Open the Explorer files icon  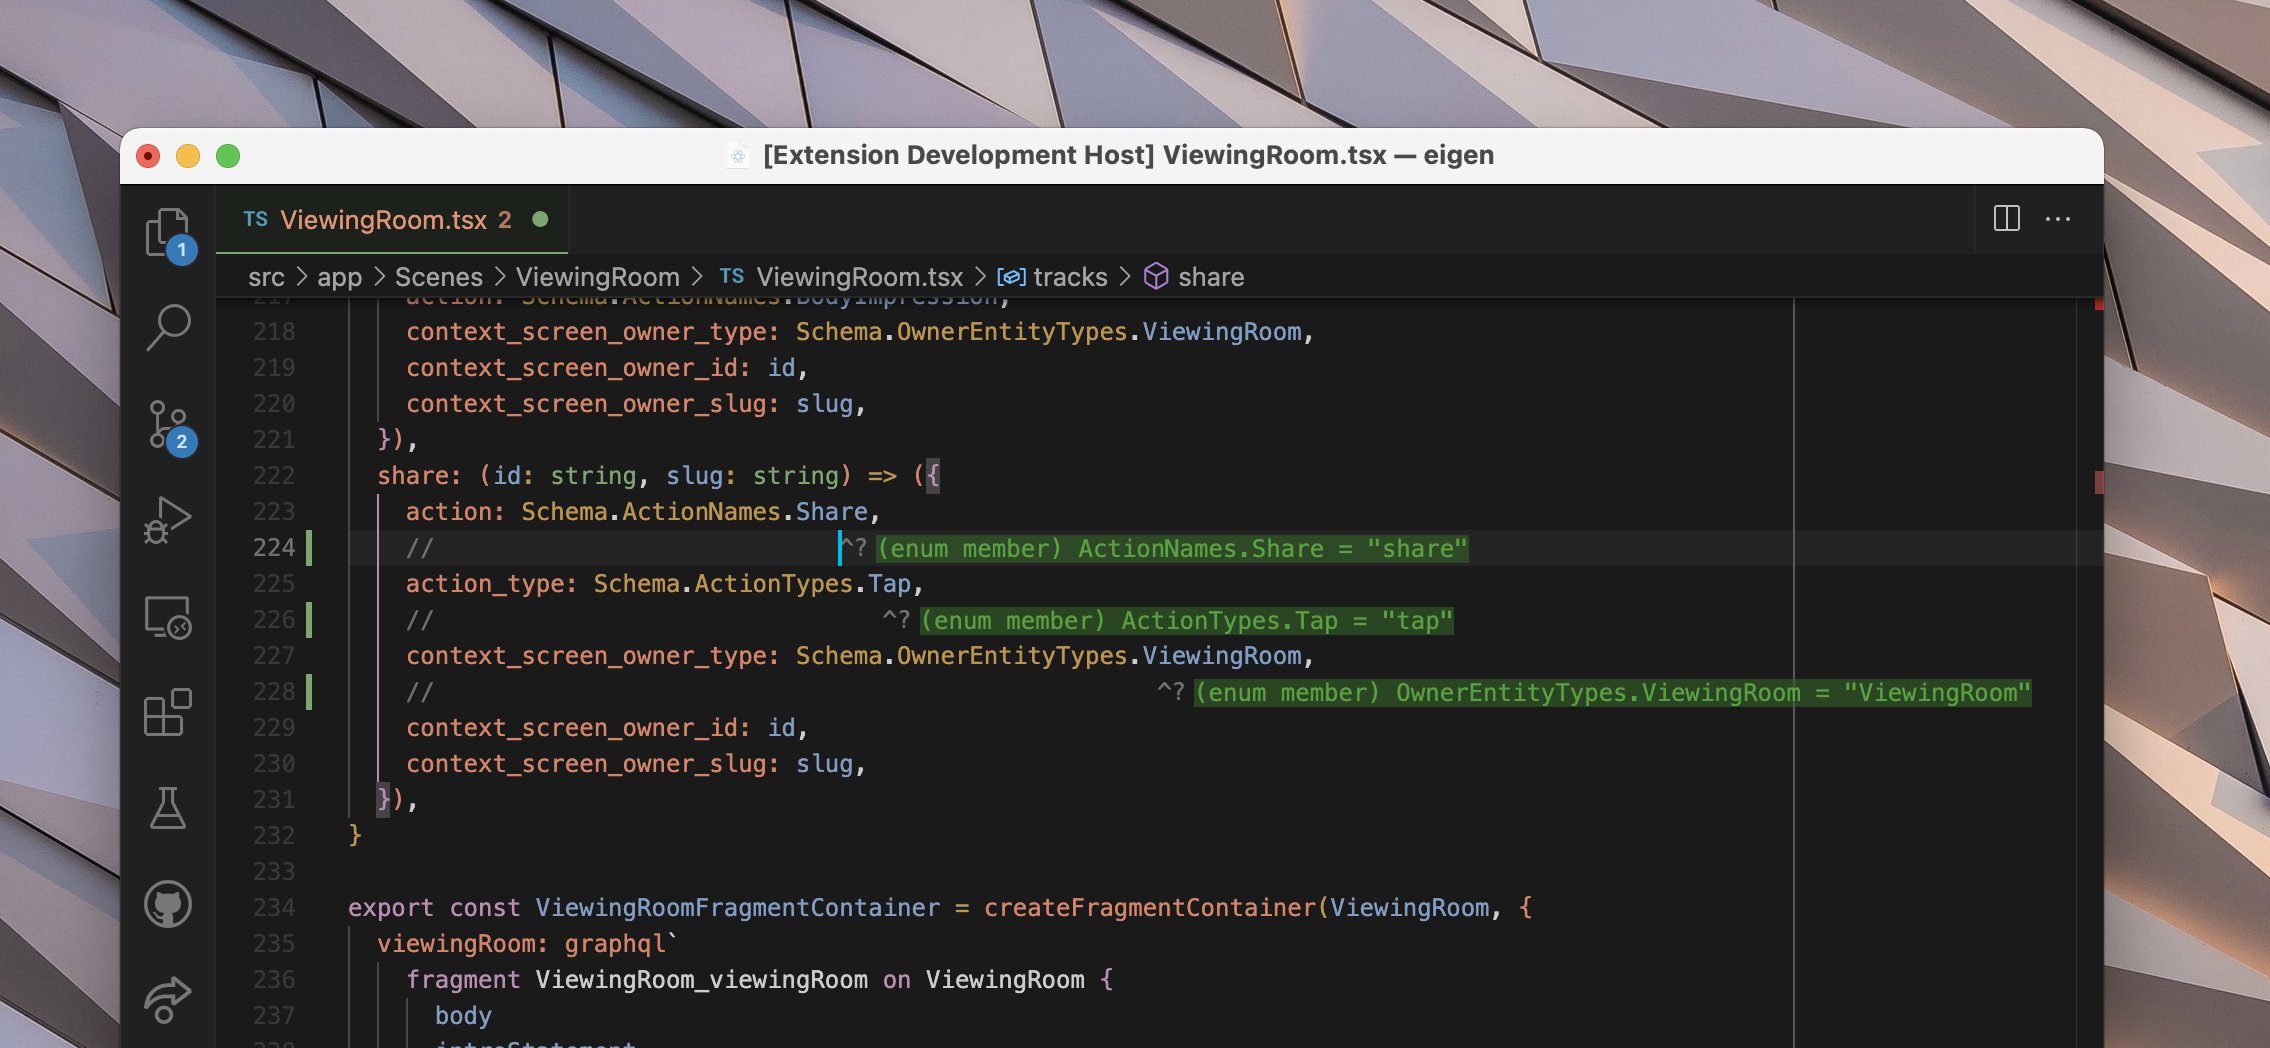pos(168,233)
